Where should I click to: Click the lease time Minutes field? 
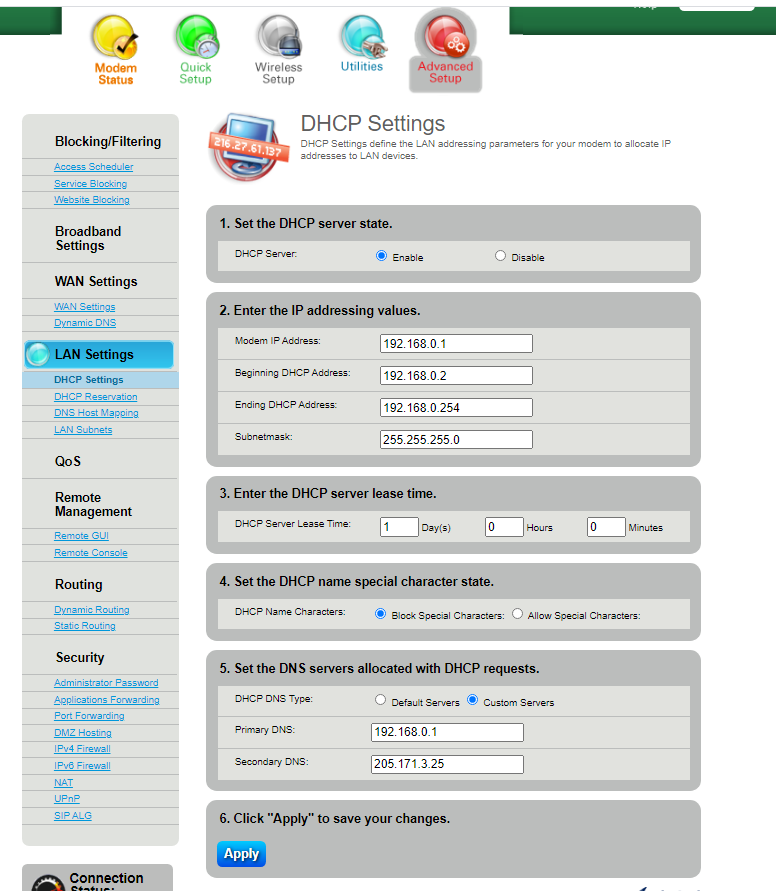tap(606, 527)
